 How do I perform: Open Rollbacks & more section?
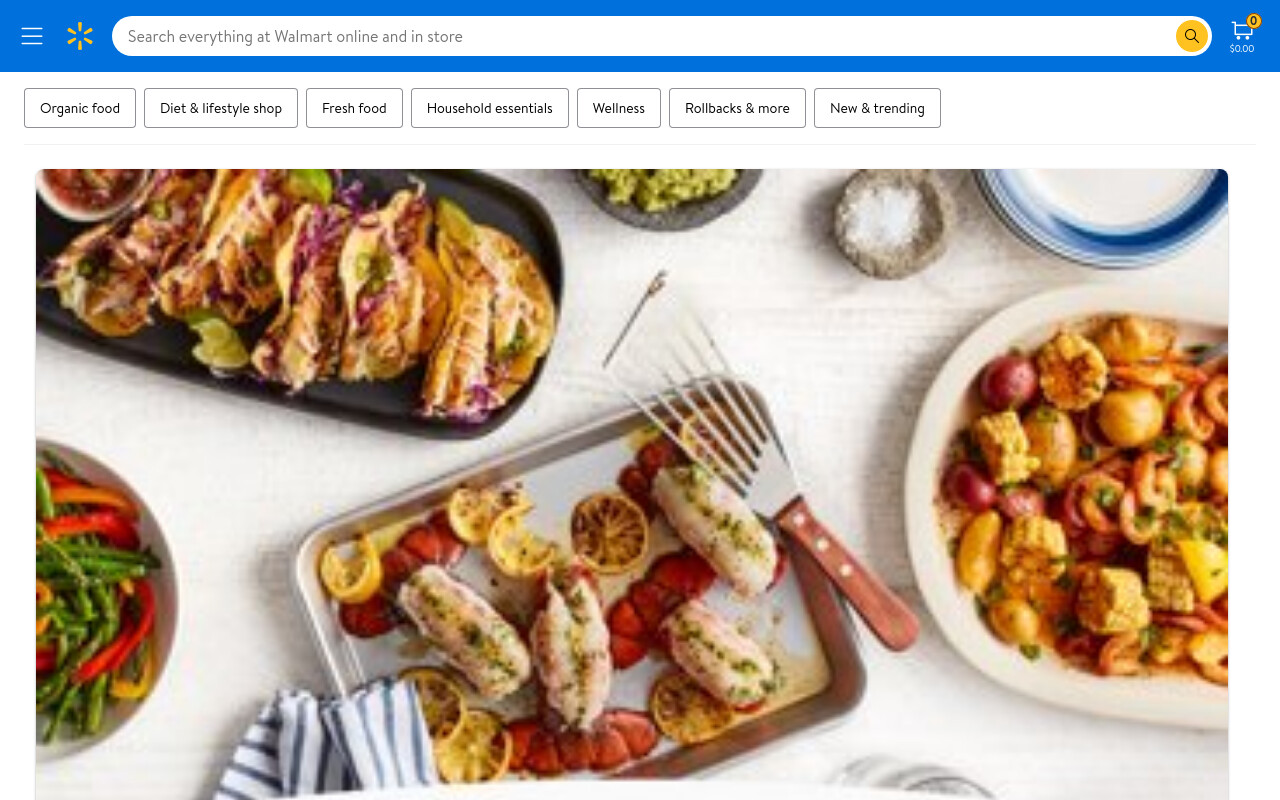coord(737,108)
